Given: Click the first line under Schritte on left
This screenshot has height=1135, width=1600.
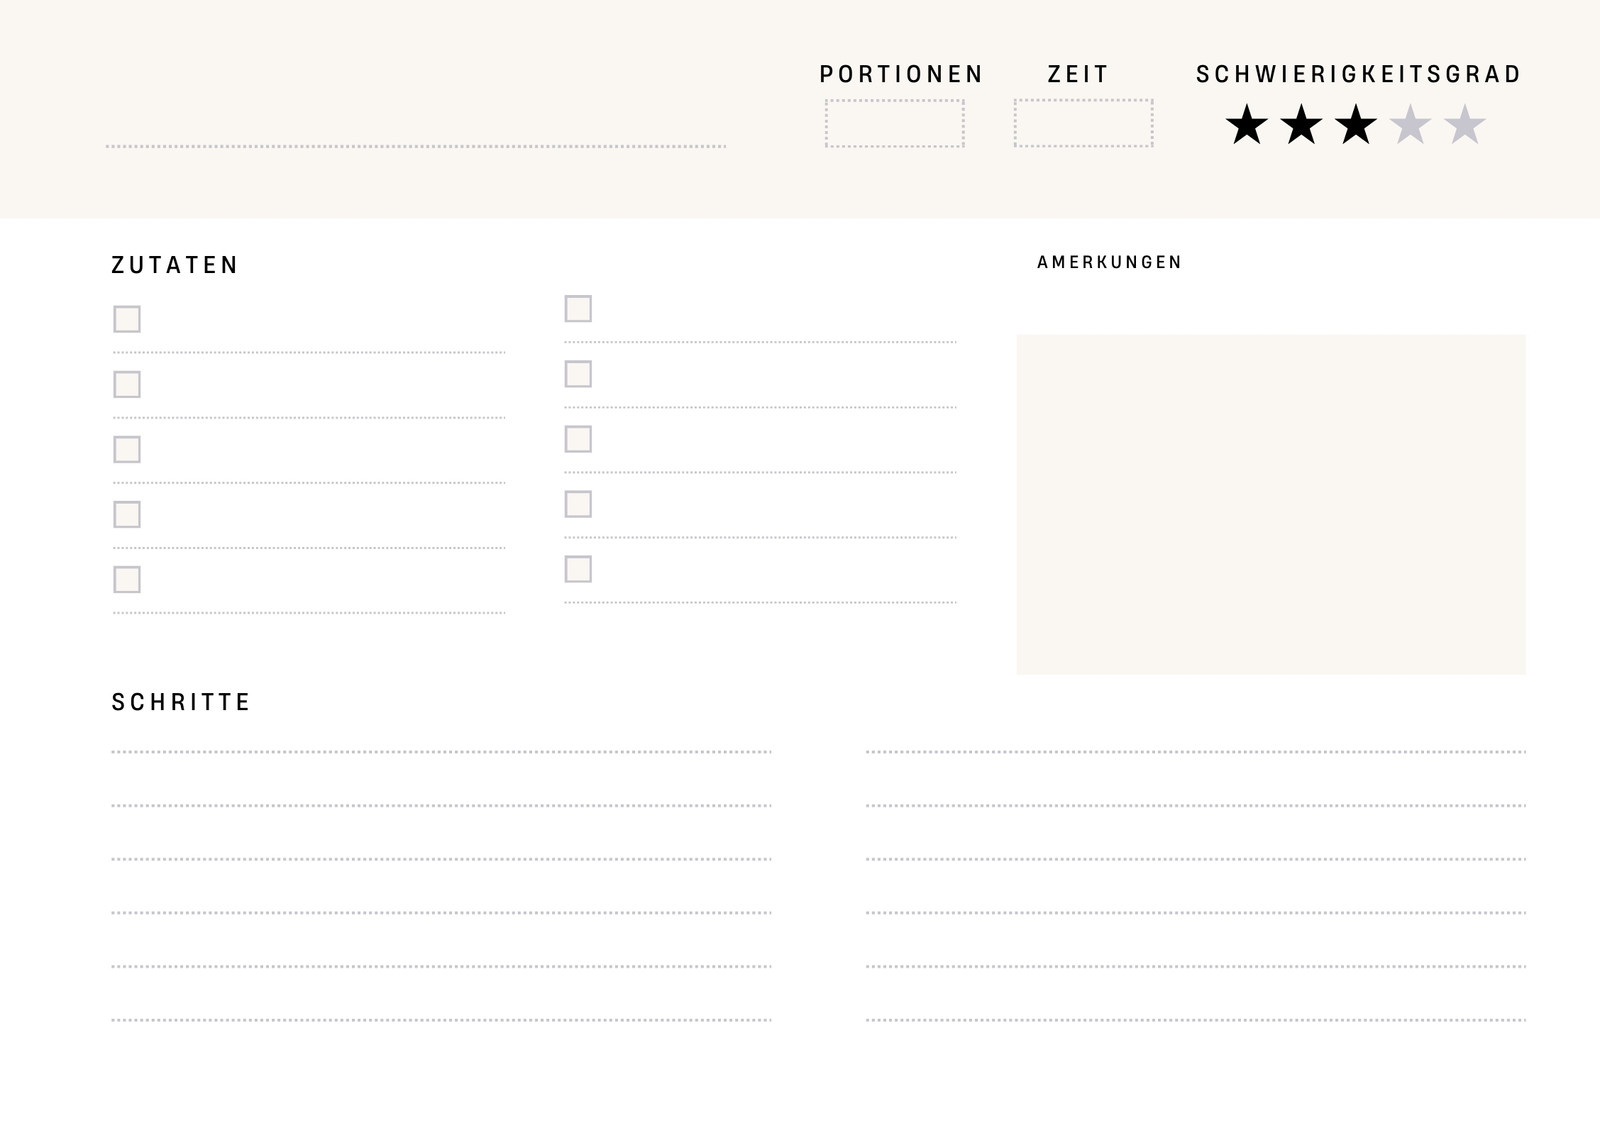Looking at the screenshot, I should tap(441, 751).
